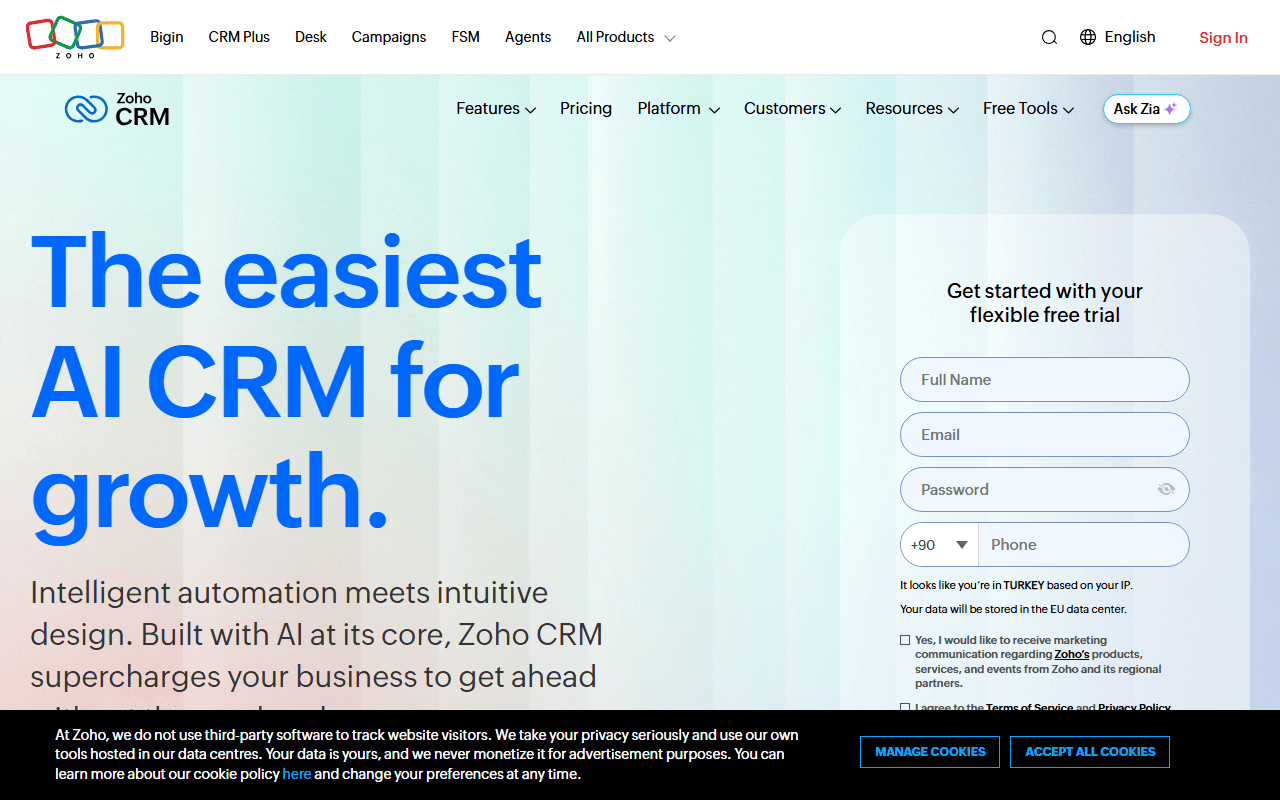This screenshot has width=1280, height=800.
Task: Focus the Email field
Action: coord(1045,435)
